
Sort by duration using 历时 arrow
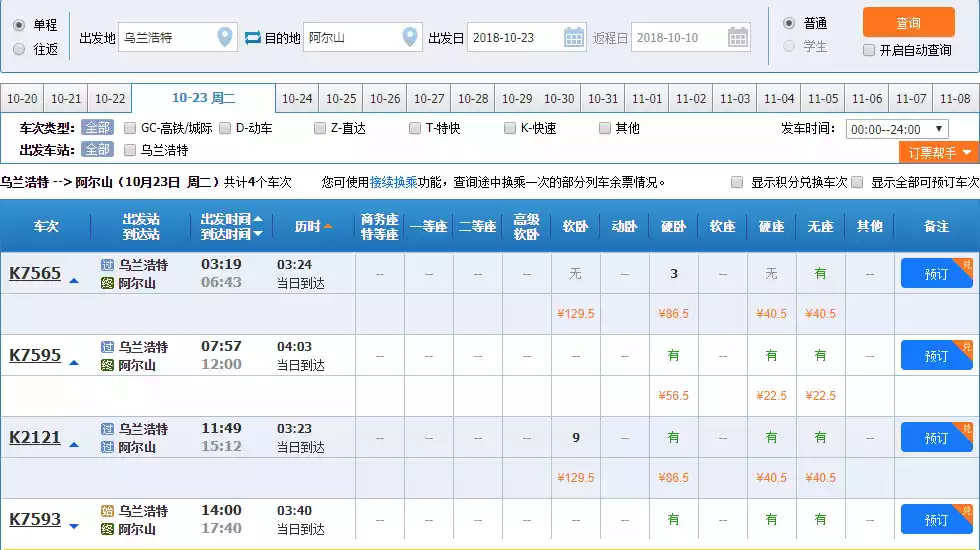point(328,227)
